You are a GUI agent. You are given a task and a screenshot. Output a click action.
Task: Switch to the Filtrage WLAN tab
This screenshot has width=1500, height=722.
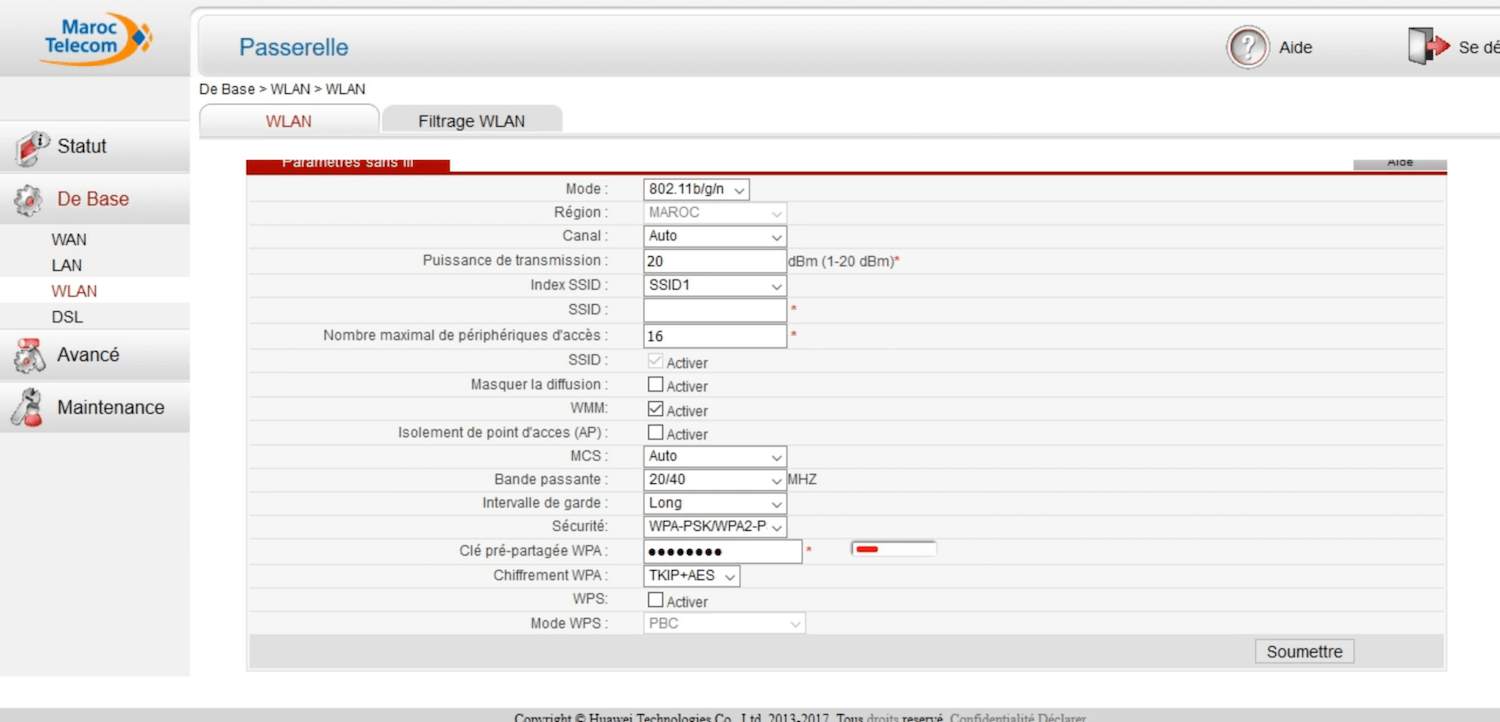click(471, 121)
